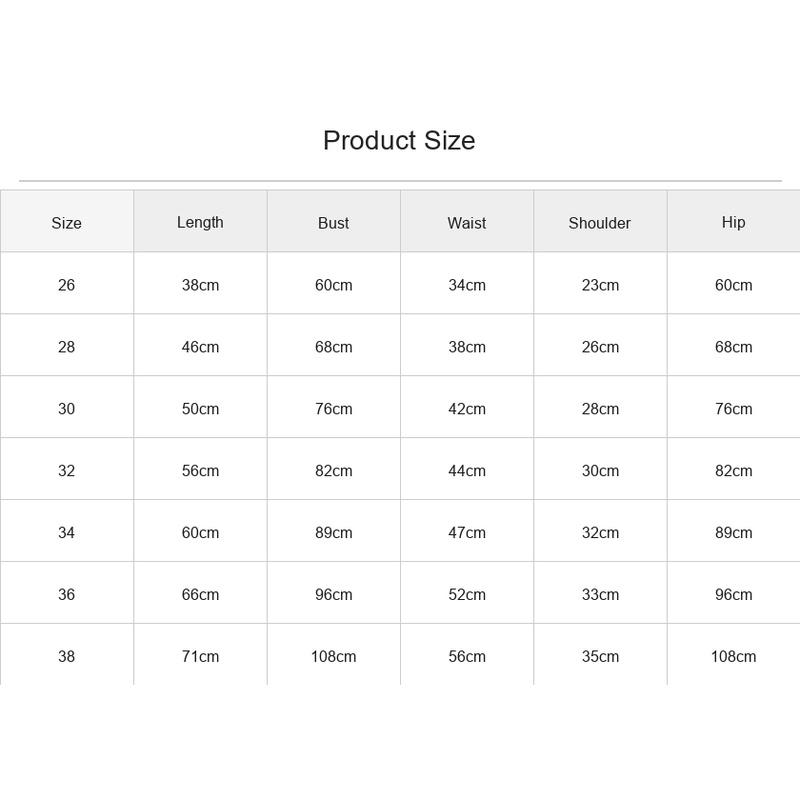The width and height of the screenshot is (800, 800).
Task: Click the Bust column header
Action: click(x=333, y=223)
